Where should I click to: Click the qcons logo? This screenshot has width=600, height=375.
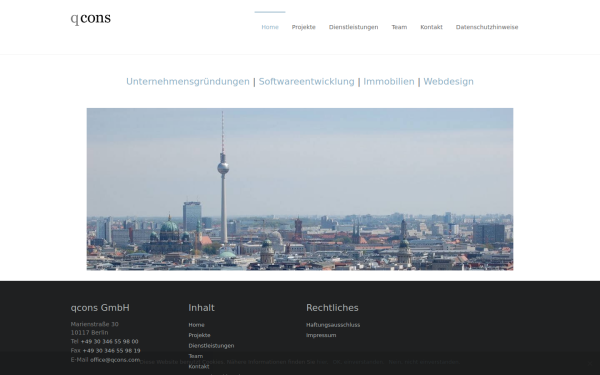[x=91, y=19]
